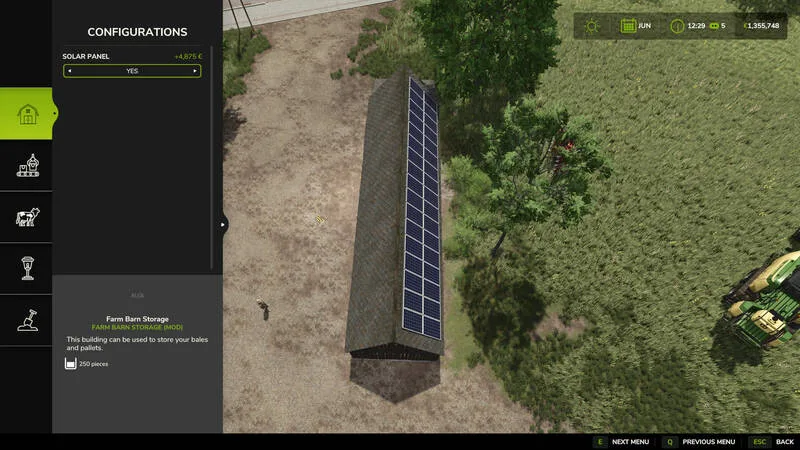Toggle Solar Panel option with left arrow
The image size is (800, 450).
tap(70, 71)
